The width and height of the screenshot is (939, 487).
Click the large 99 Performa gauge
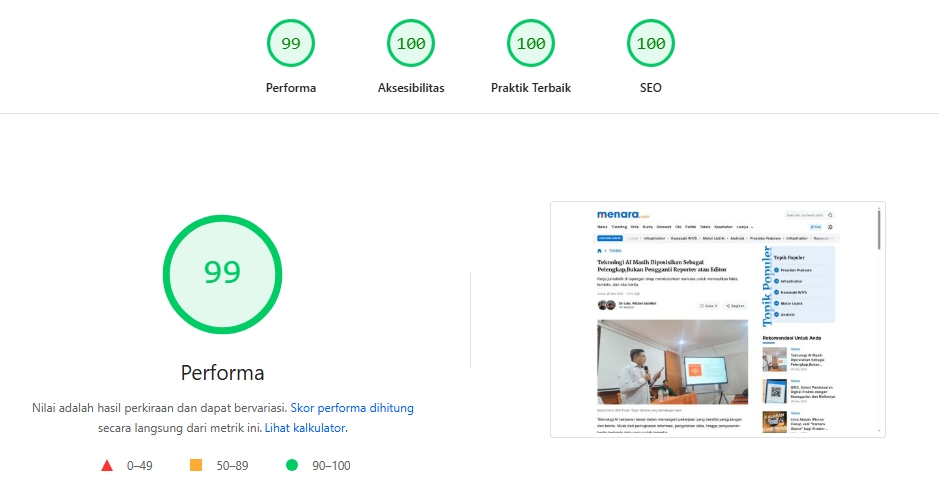pyautogui.click(x=222, y=272)
